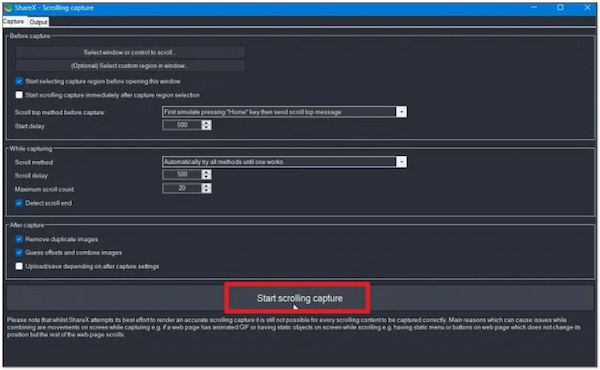Click the Maximum scroll count label
The image size is (600, 370).
(x=44, y=189)
